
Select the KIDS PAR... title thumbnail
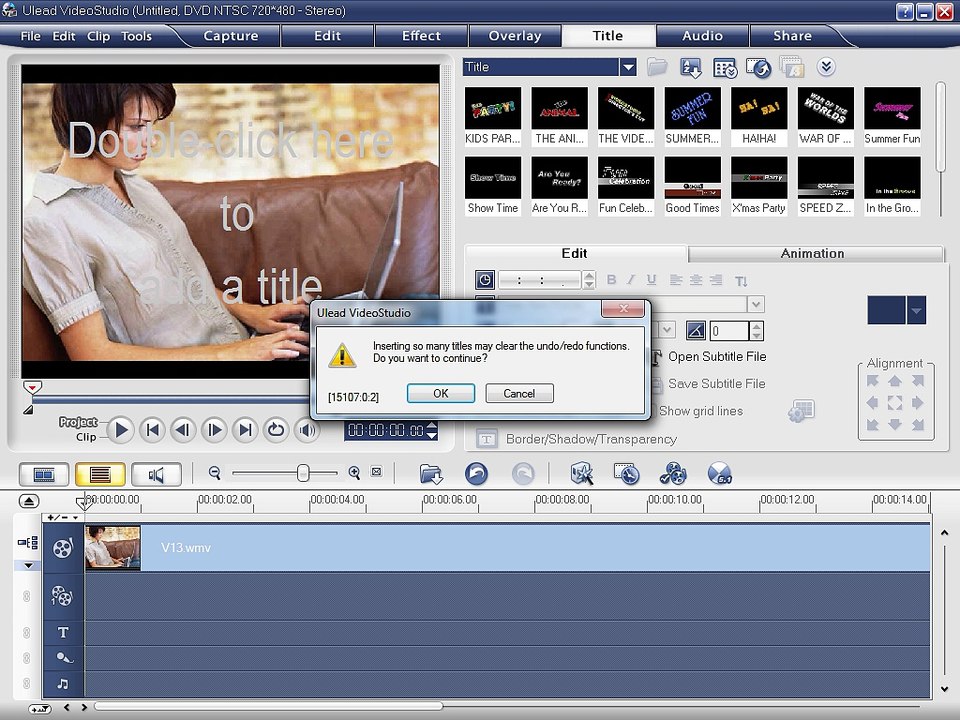(x=493, y=116)
